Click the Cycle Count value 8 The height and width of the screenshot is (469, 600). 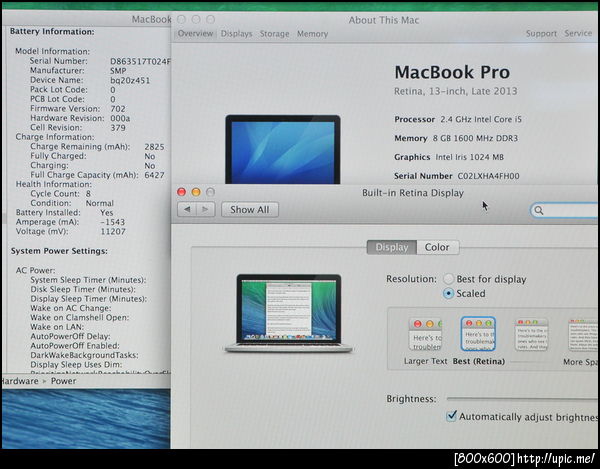[x=88, y=194]
